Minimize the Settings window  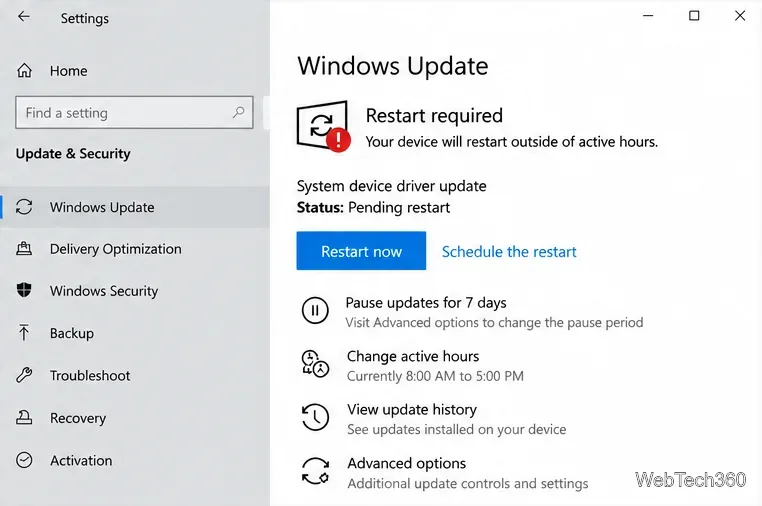[x=648, y=16]
